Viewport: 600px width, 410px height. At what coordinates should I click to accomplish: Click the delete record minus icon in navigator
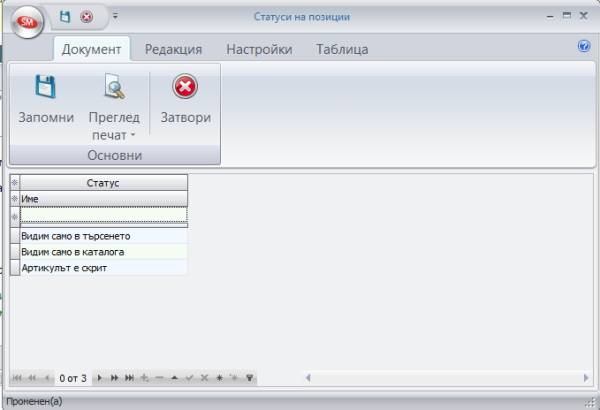coord(159,378)
